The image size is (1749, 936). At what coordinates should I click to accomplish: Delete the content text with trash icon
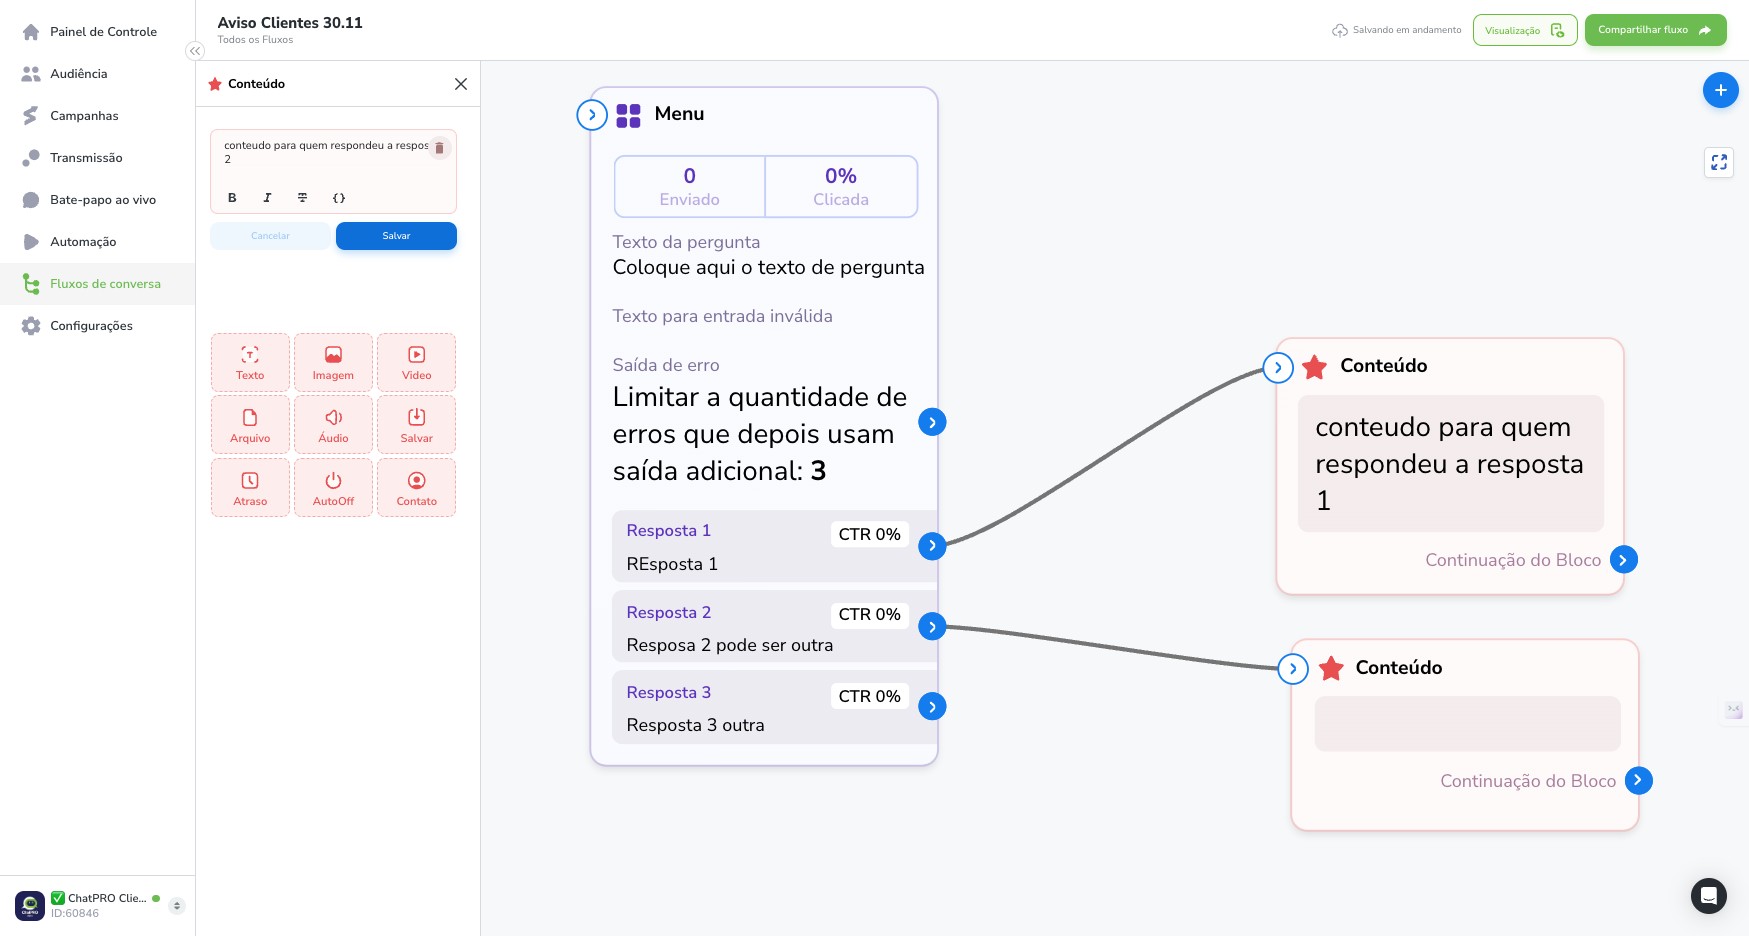[439, 148]
